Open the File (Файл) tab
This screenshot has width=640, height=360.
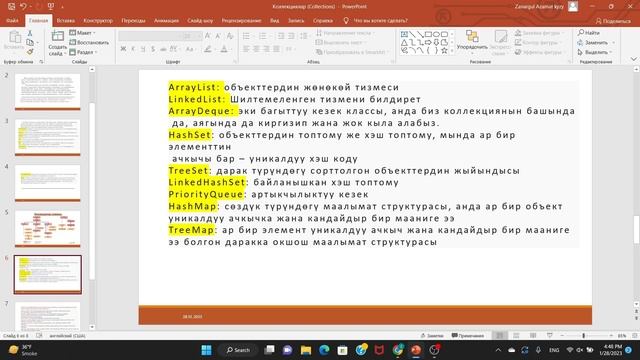pos(12,20)
